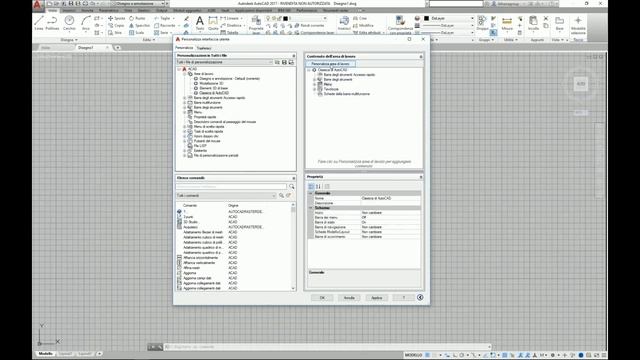Image resolution: width=640 pixels, height=360 pixels.
Task: Click the ? help button in dialog
Action: click(404, 298)
